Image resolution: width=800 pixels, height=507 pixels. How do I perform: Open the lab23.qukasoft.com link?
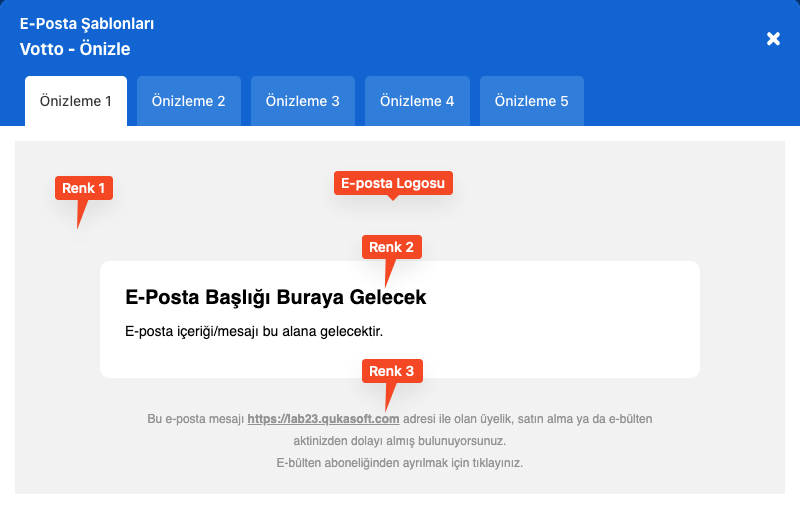tap(323, 419)
